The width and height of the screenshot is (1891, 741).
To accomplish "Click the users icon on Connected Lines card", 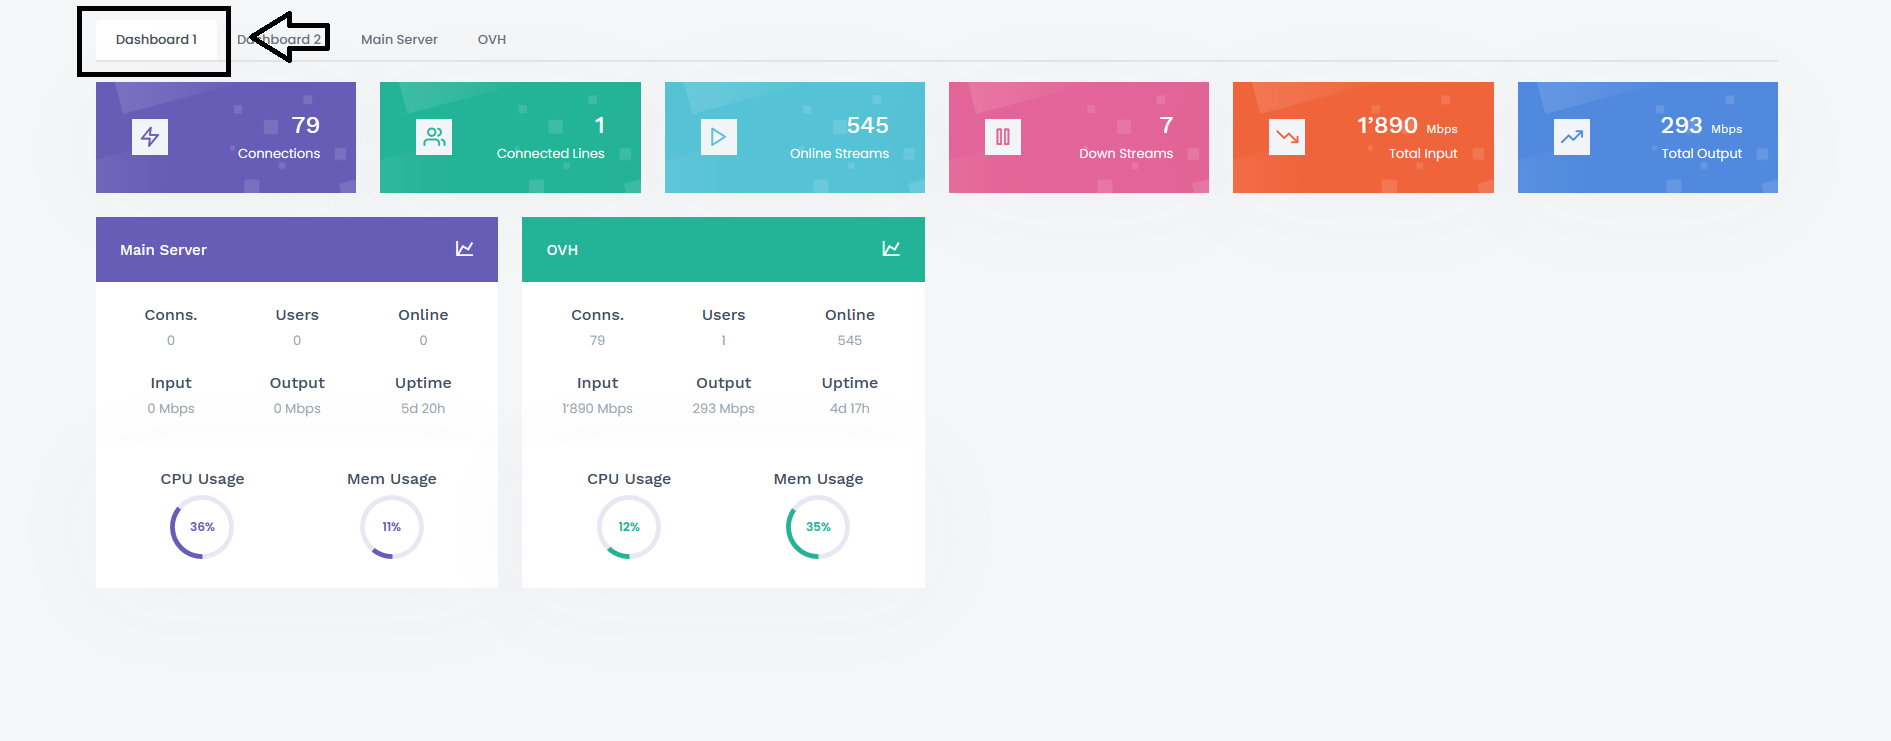I will pos(434,137).
